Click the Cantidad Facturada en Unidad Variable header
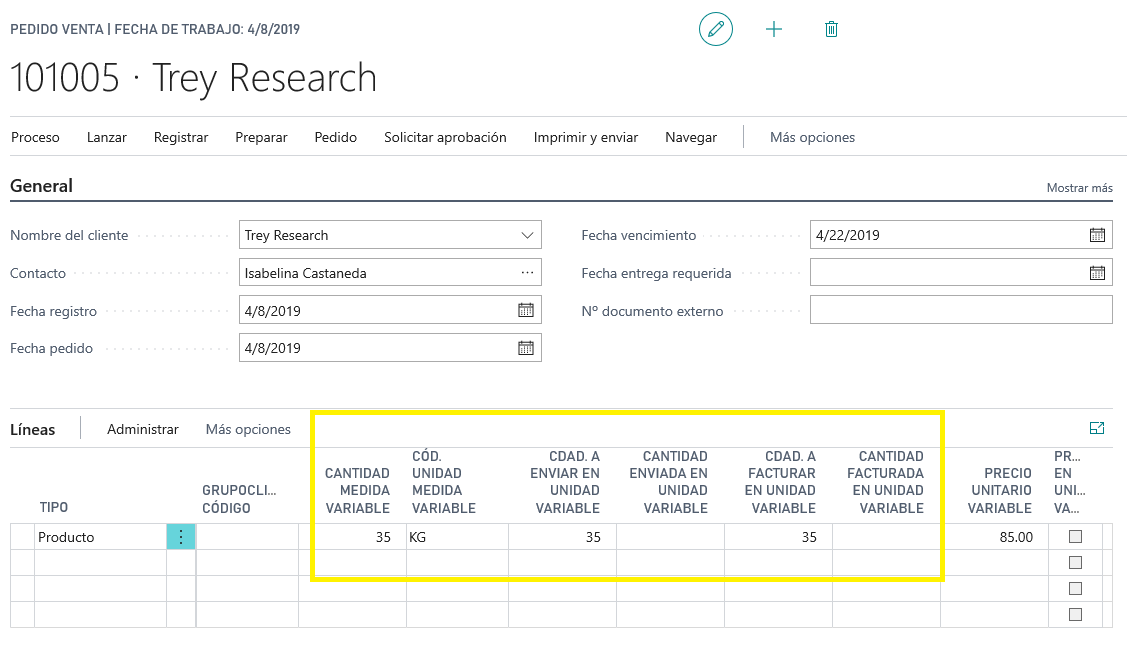 (886, 482)
